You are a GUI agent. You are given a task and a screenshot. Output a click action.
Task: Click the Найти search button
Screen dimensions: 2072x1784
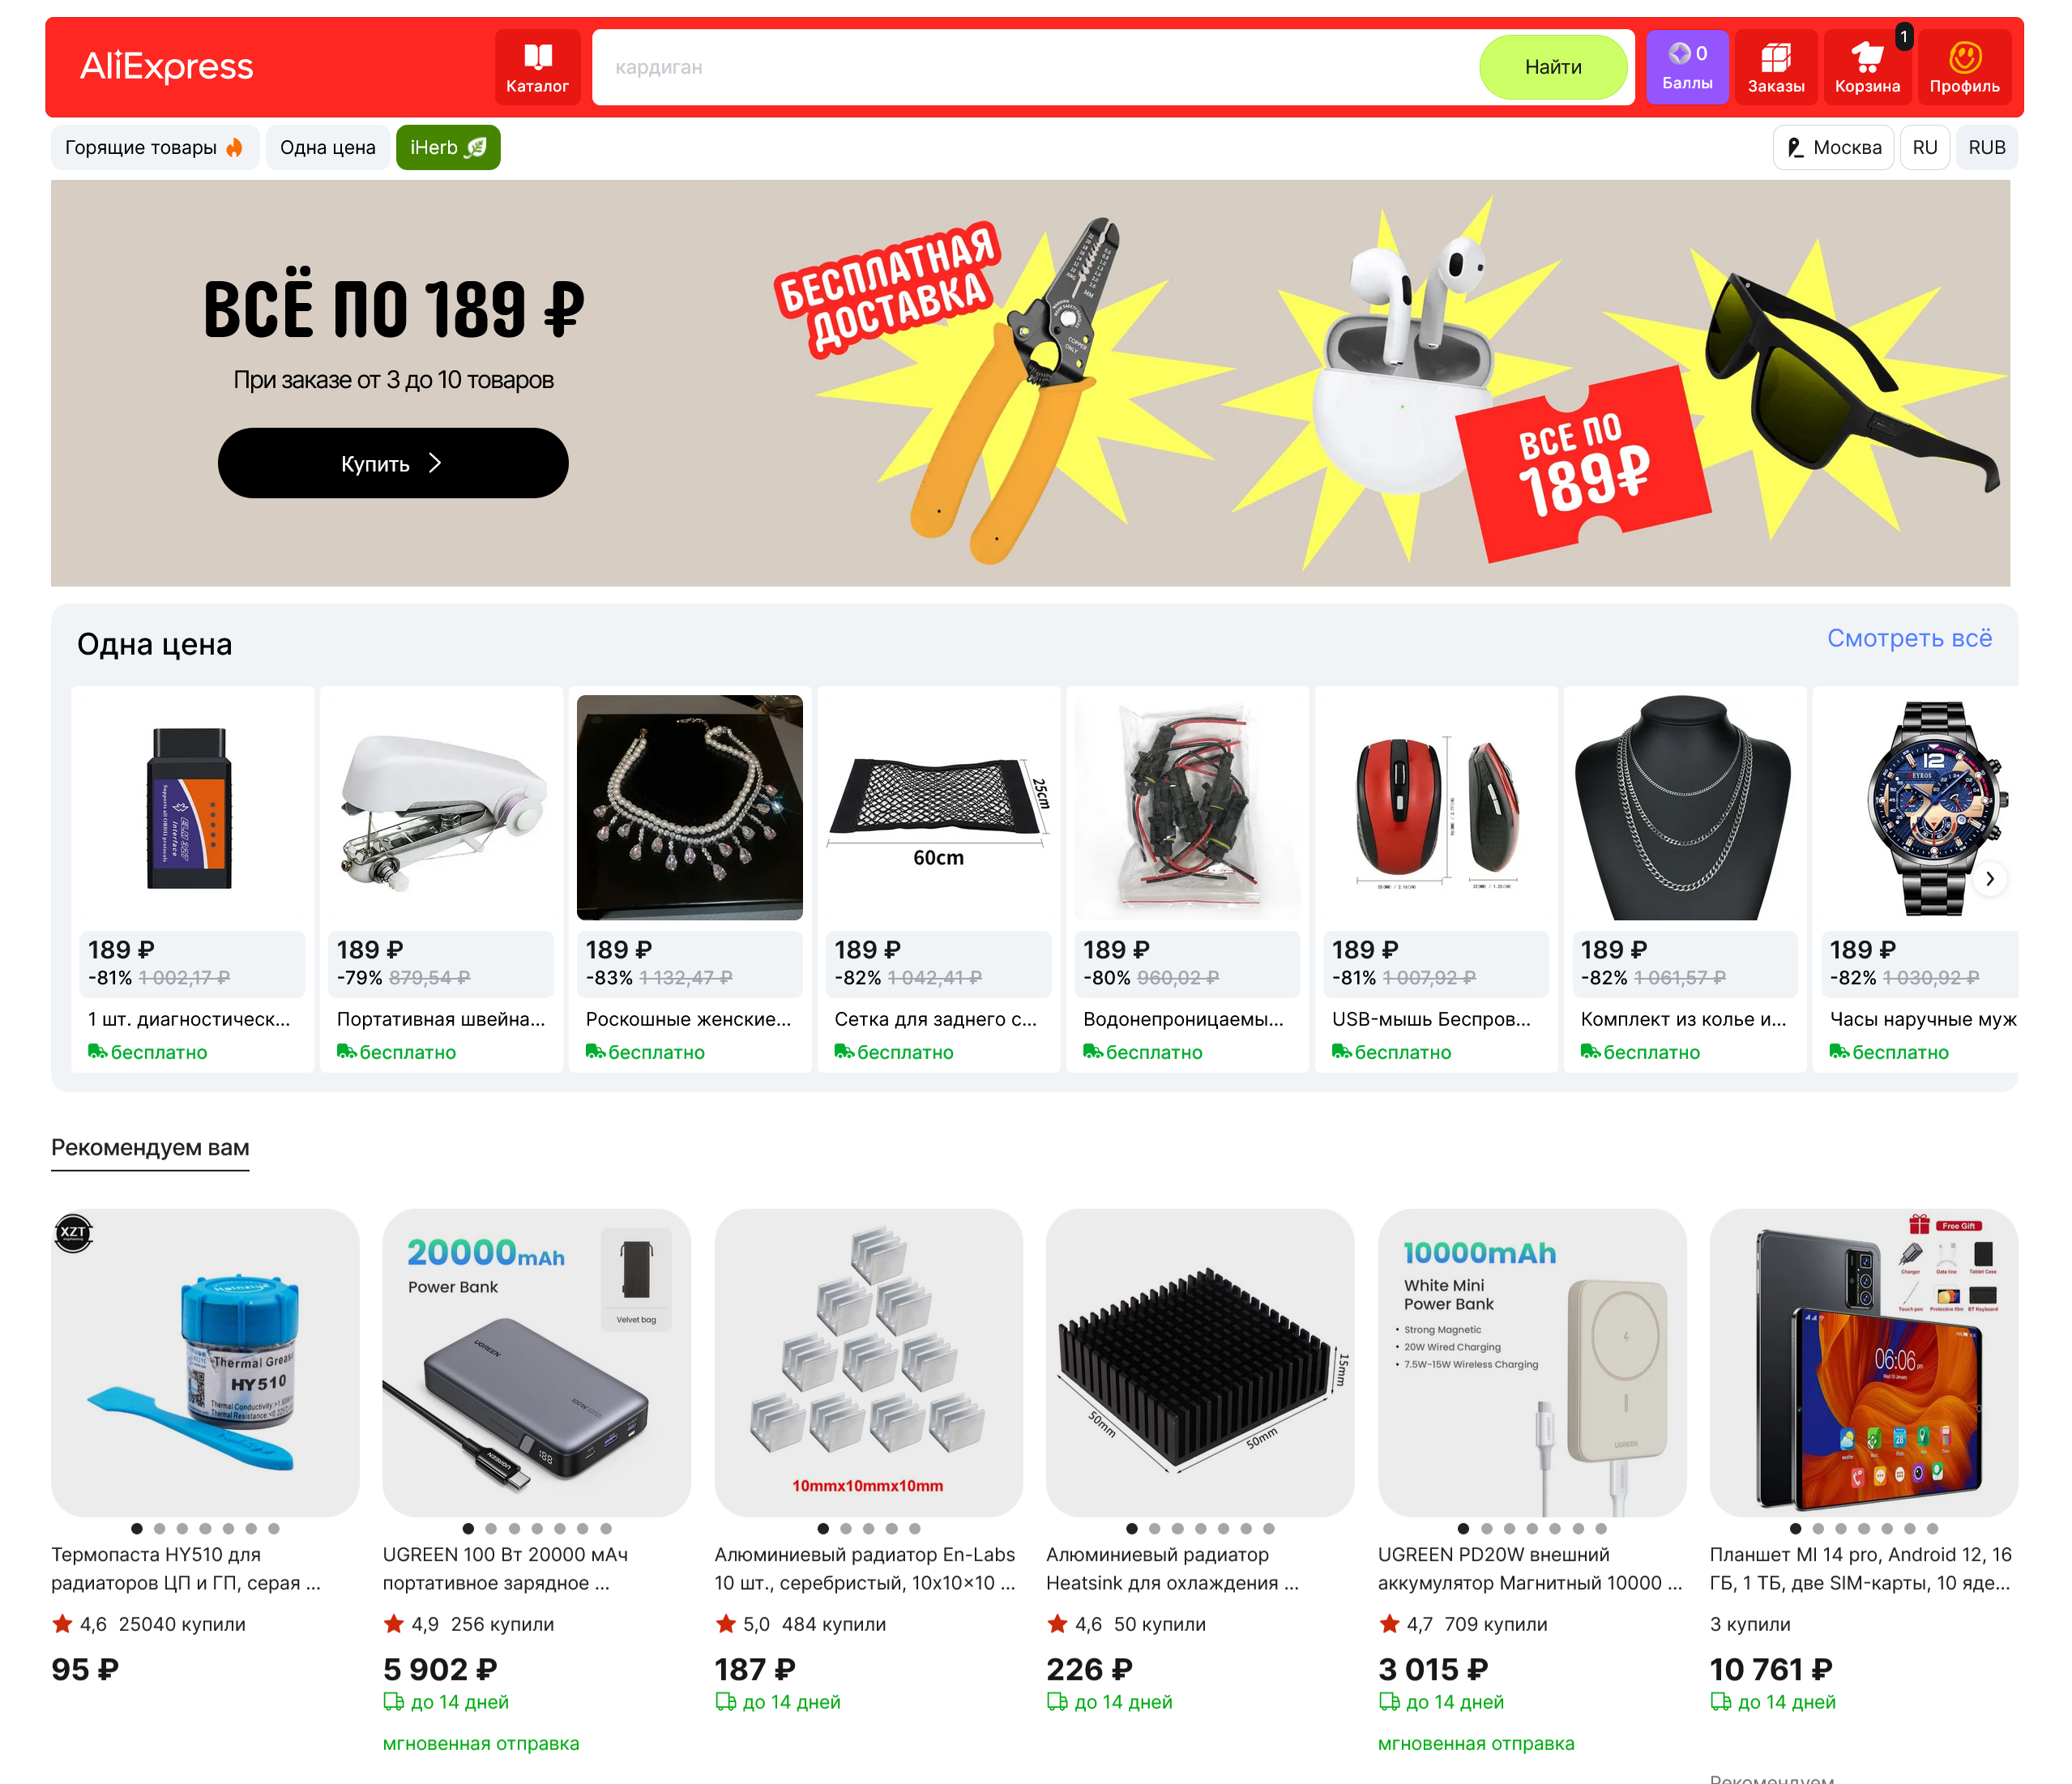pyautogui.click(x=1553, y=67)
